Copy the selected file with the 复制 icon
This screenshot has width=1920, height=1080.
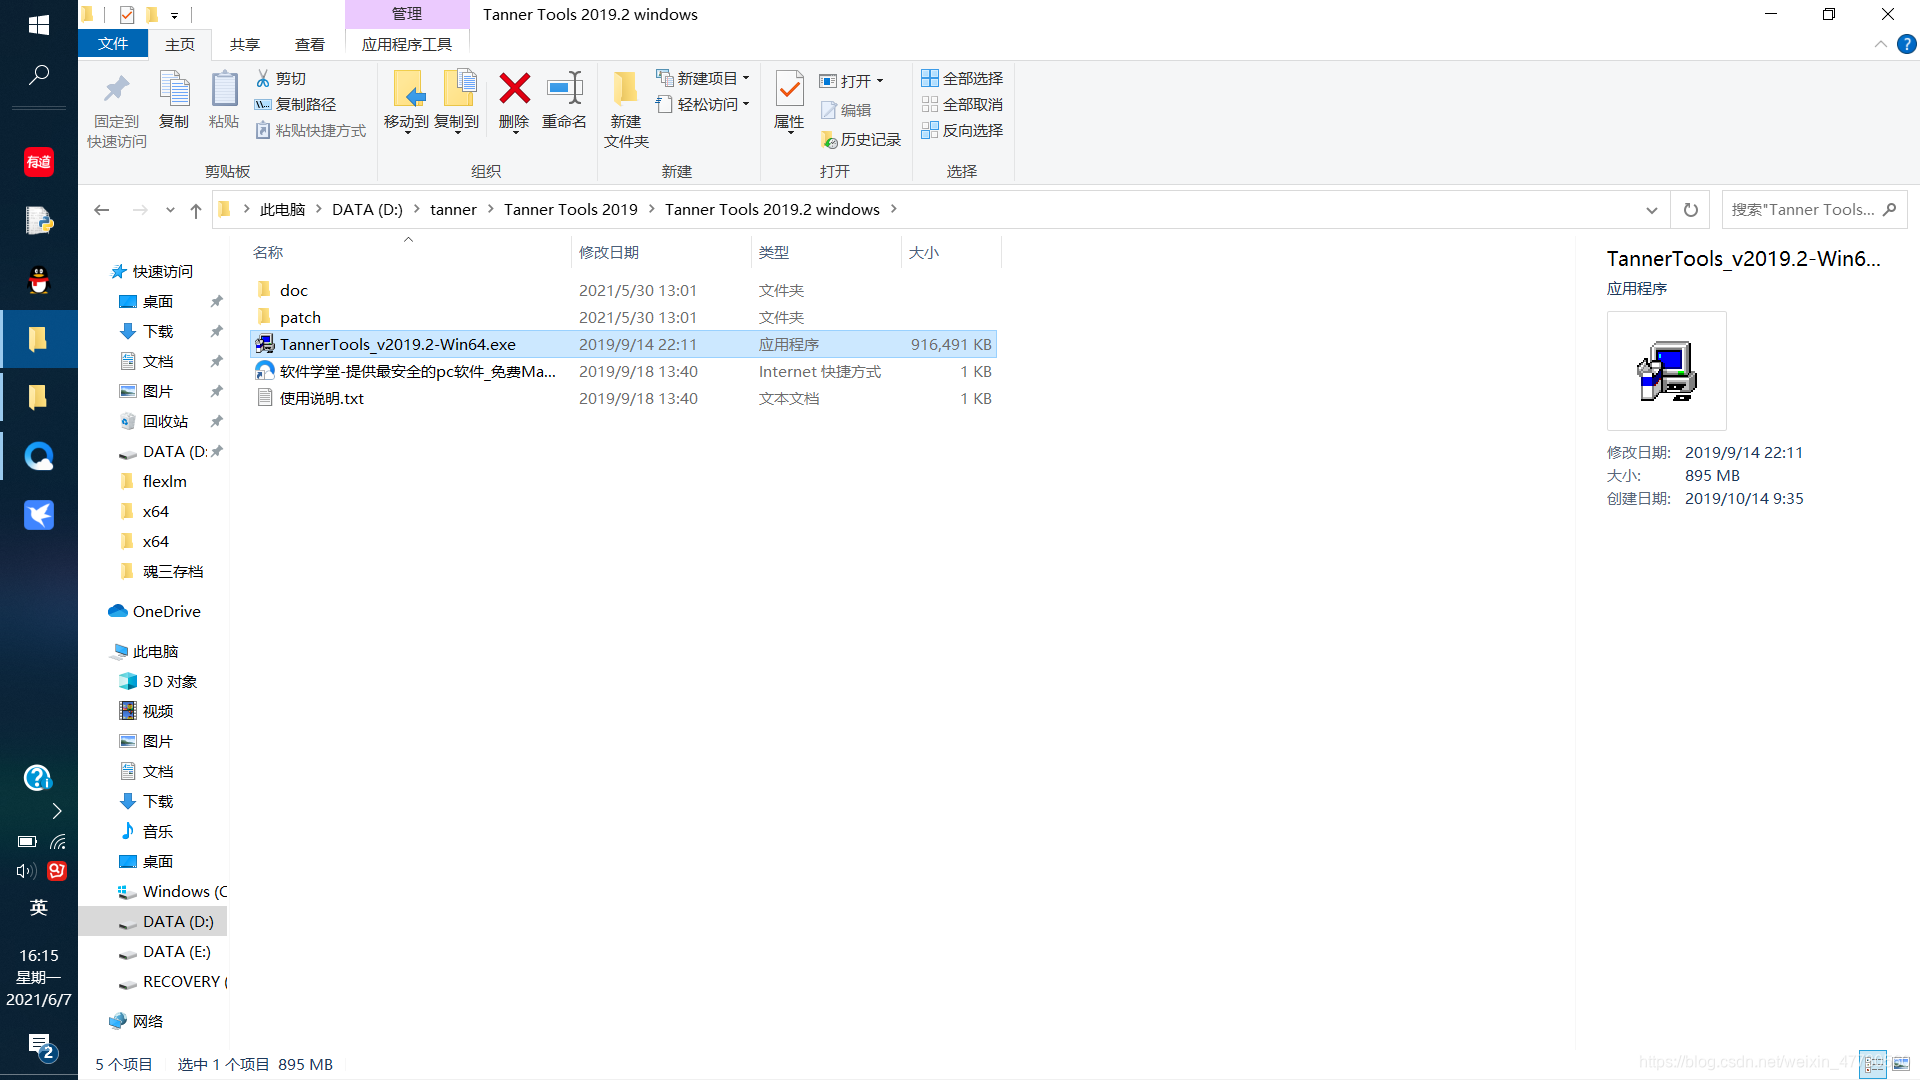[175, 103]
